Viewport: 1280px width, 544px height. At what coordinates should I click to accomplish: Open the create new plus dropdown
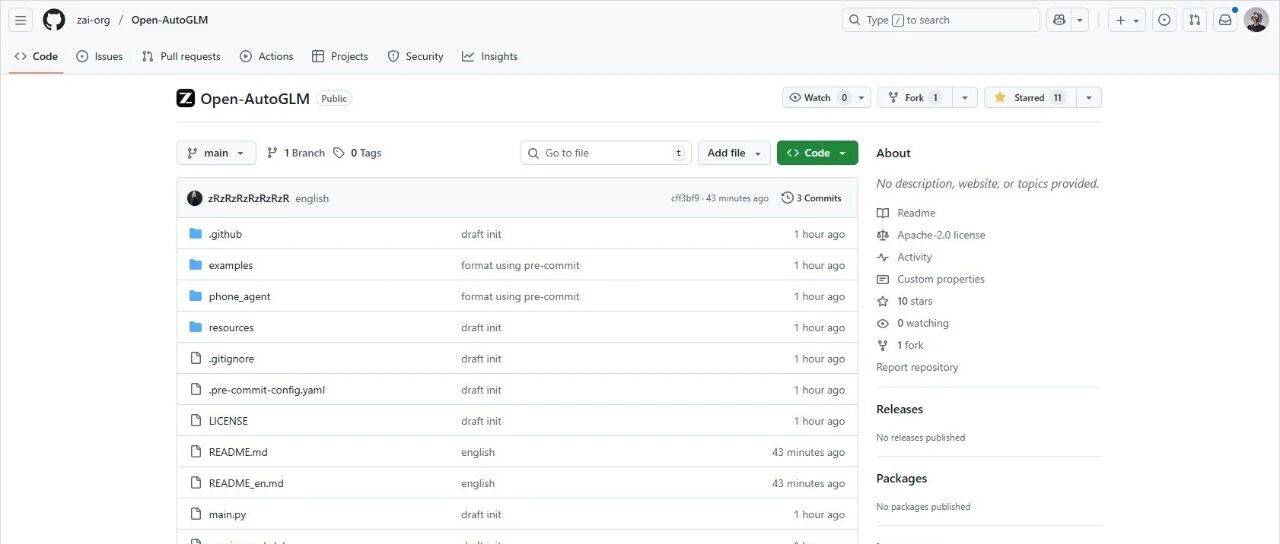coord(1127,20)
